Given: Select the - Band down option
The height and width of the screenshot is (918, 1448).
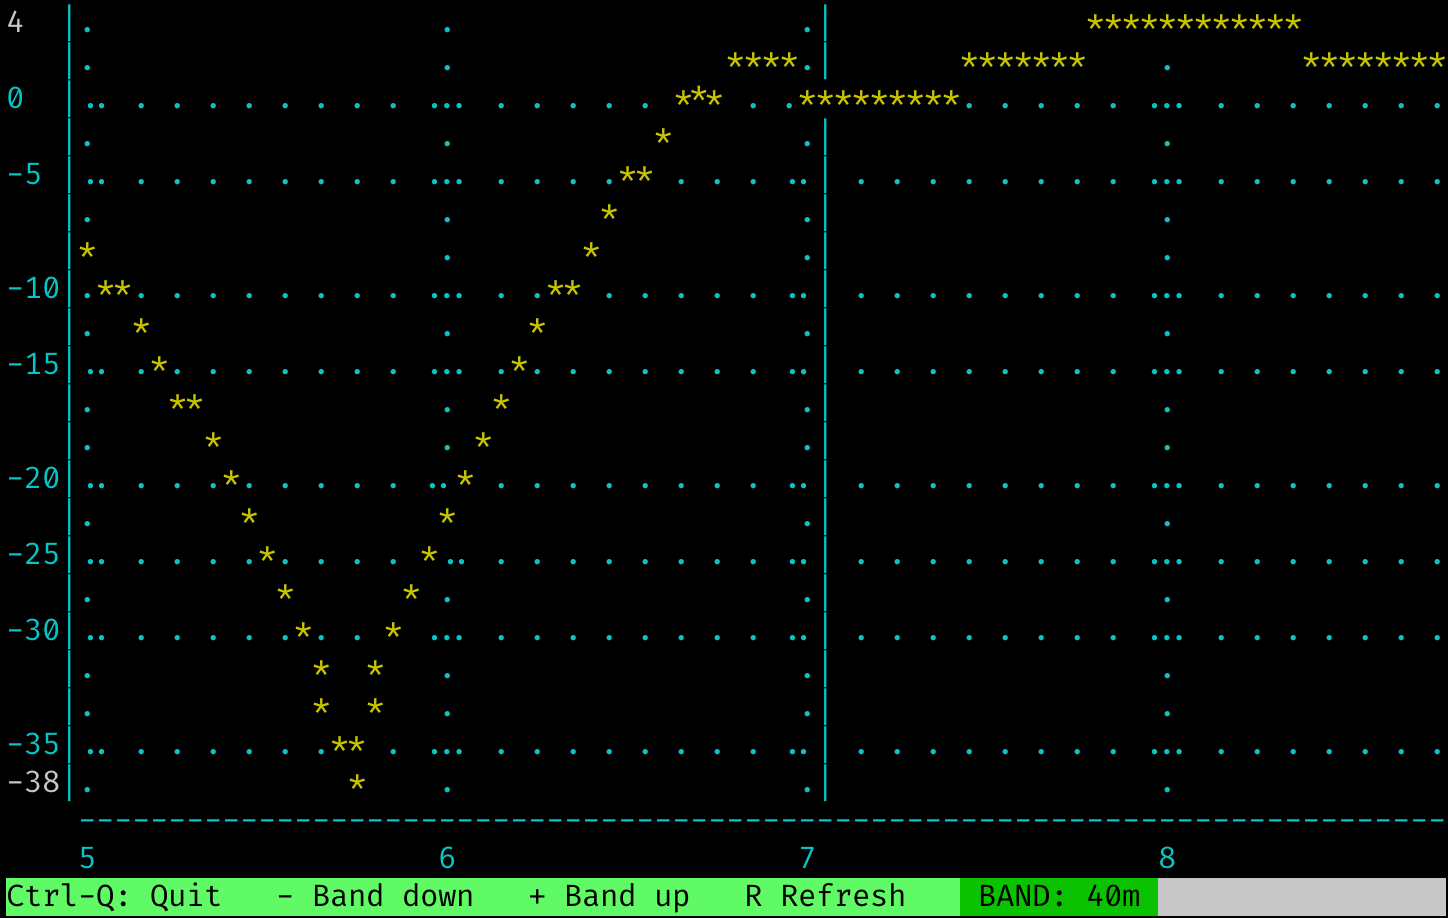Looking at the screenshot, I should tap(375, 896).
